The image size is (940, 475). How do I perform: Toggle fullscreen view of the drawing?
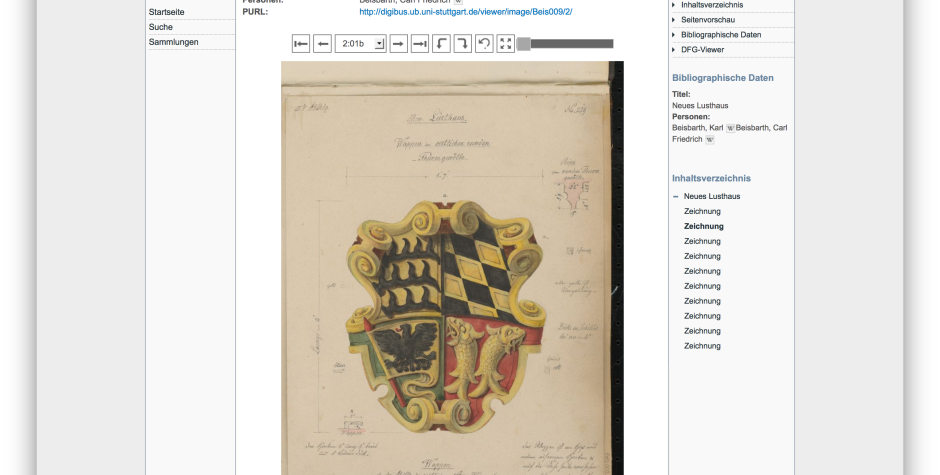point(506,44)
